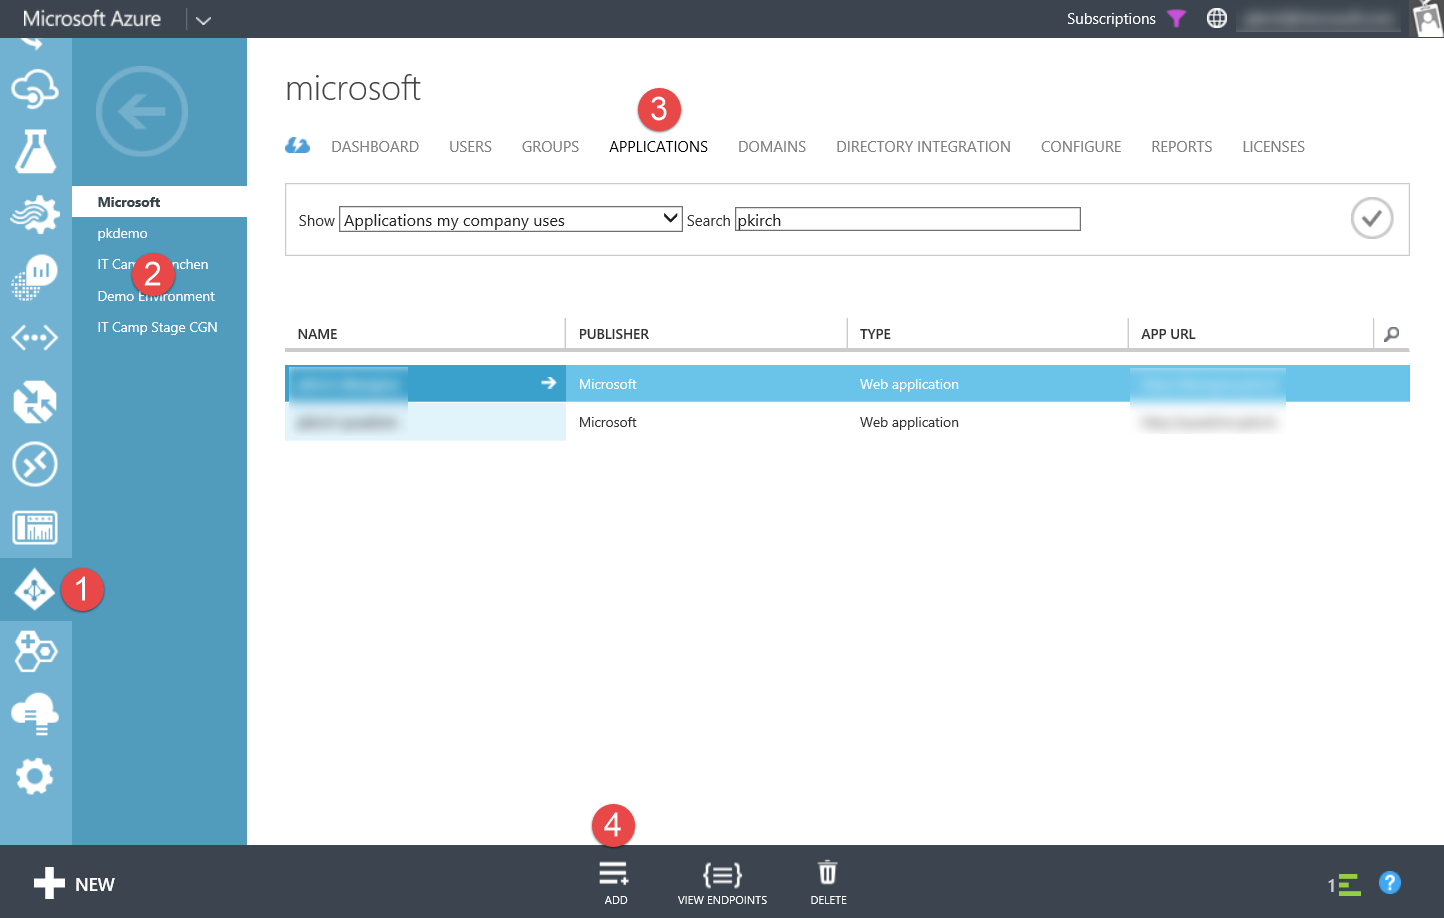1444x918 pixels.
Task: Switch to the Domains tab
Action: [772, 147]
